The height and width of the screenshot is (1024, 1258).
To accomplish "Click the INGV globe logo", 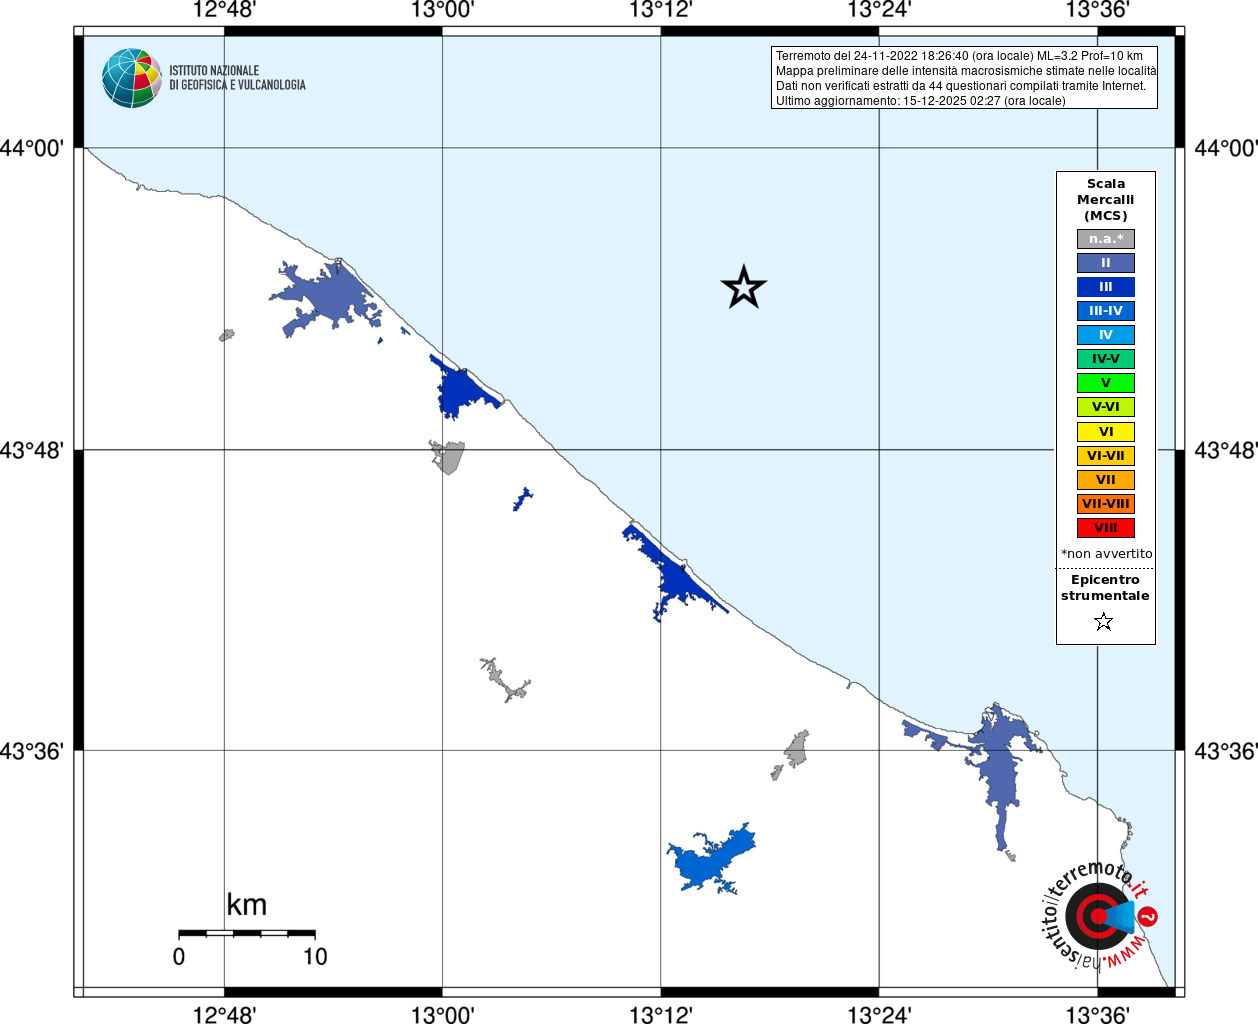I will [x=132, y=78].
